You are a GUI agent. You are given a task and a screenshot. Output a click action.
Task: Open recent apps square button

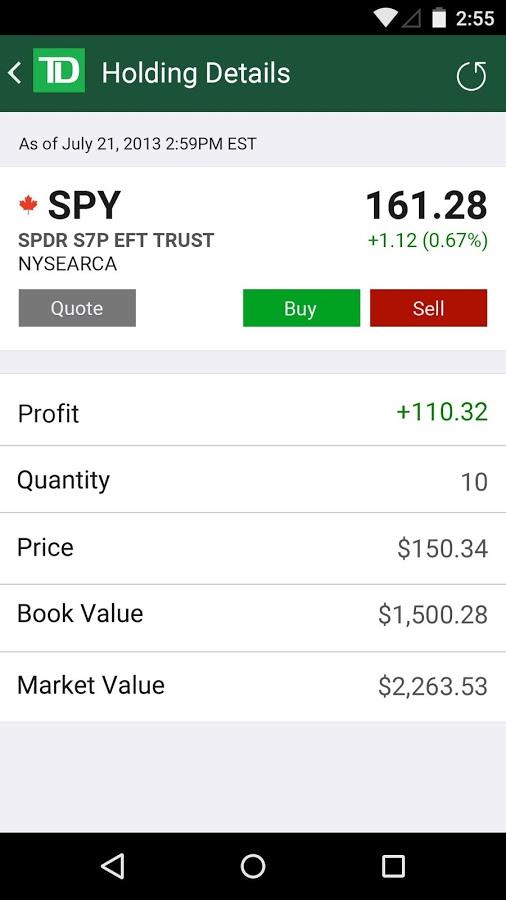394,866
